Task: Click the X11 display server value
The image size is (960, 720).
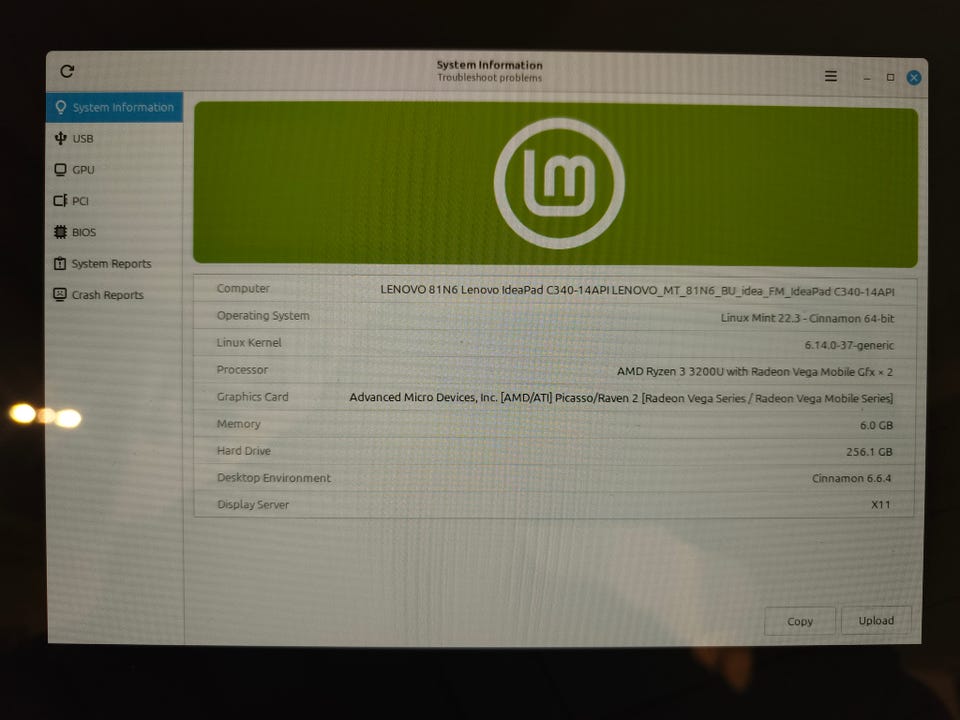Action: [x=881, y=504]
